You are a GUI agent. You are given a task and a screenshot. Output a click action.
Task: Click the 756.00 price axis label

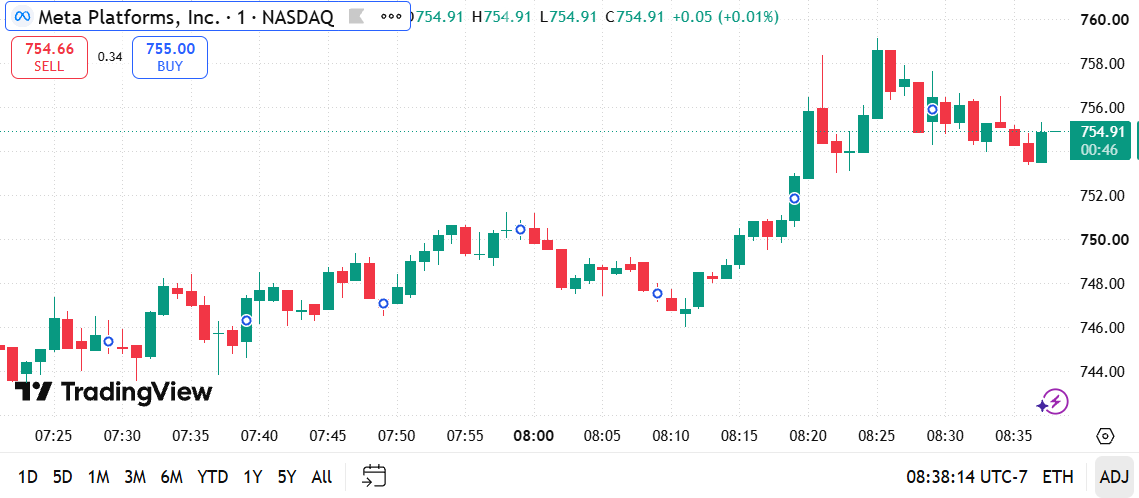pos(1102,108)
